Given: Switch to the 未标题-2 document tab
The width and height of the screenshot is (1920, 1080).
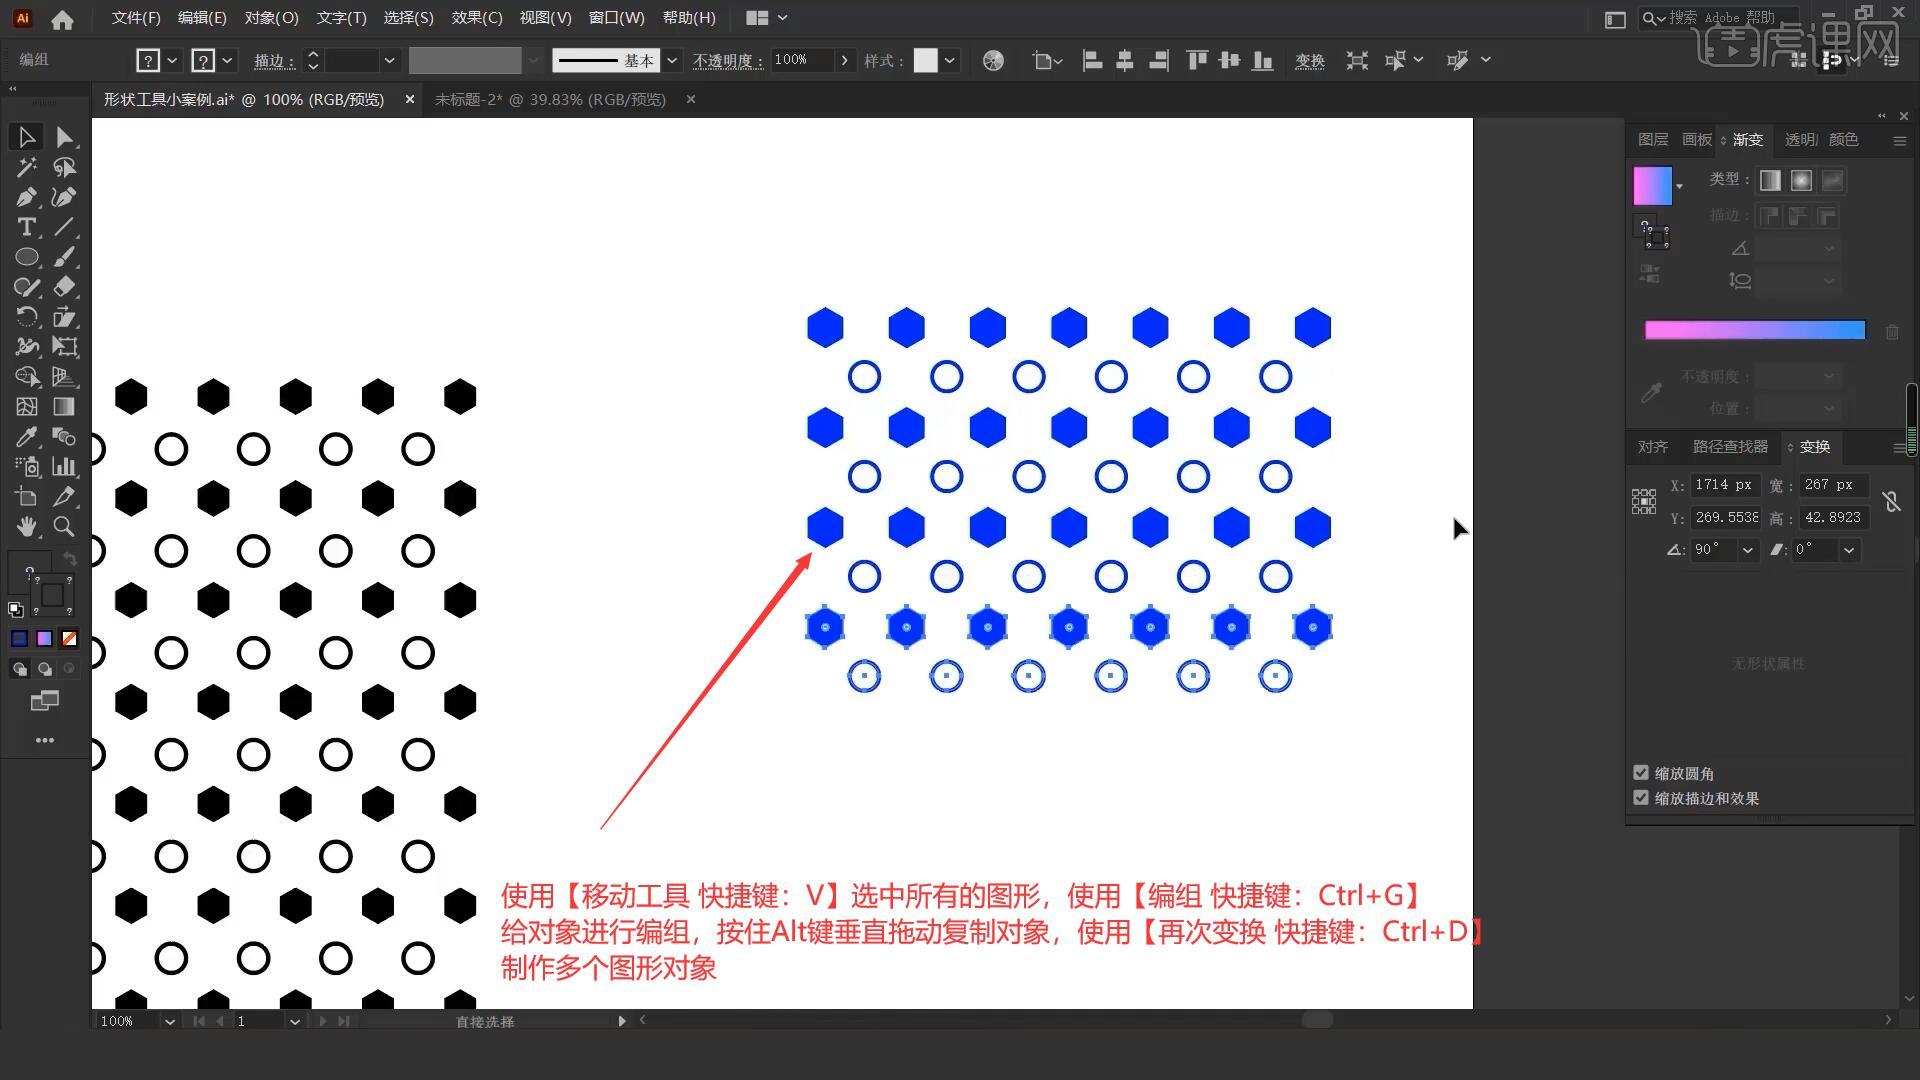Looking at the screenshot, I should pos(550,100).
